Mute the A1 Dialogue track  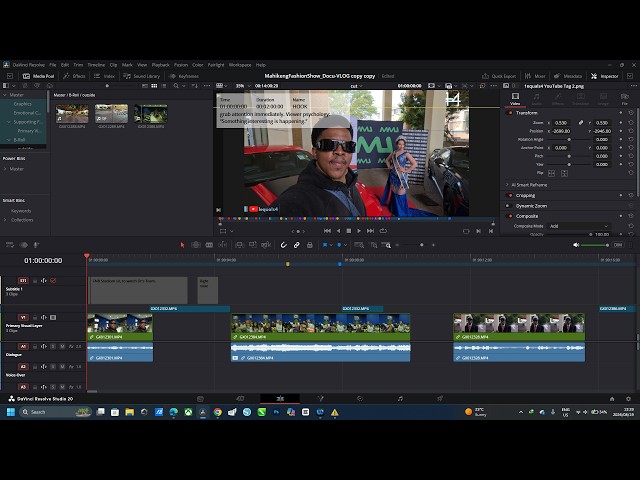pos(62,347)
